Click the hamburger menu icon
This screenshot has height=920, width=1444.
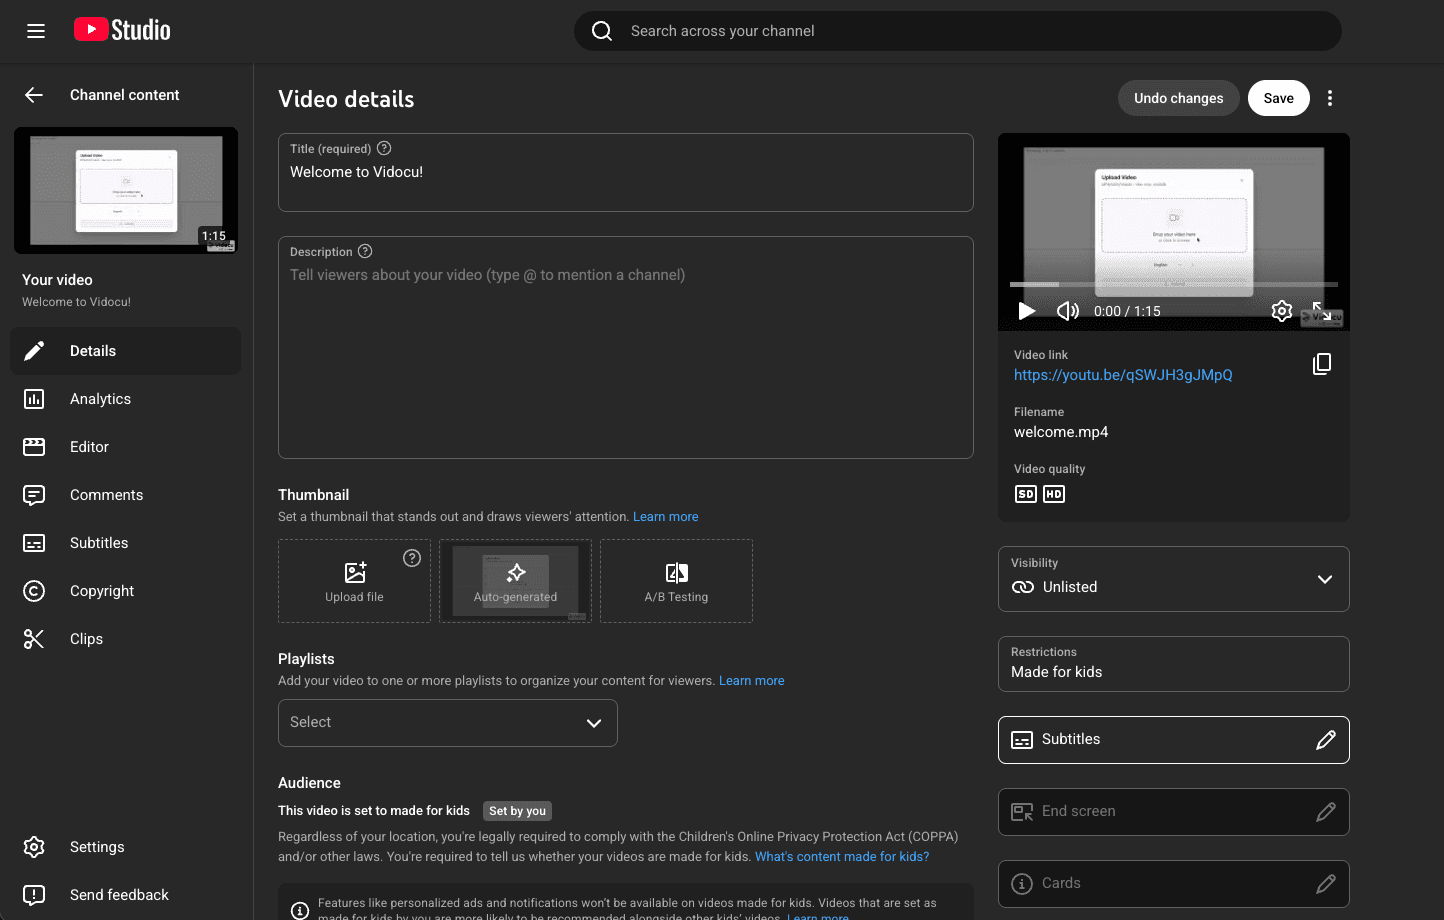point(36,31)
